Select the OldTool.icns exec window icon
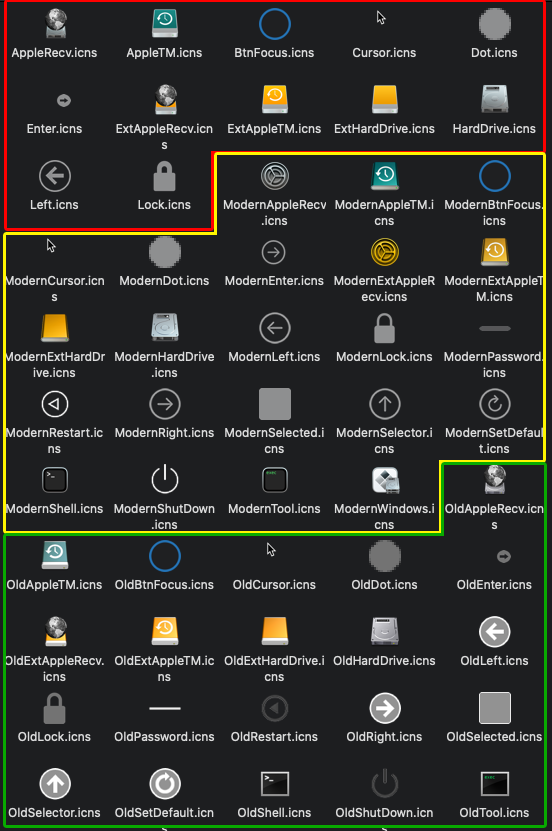 494,784
